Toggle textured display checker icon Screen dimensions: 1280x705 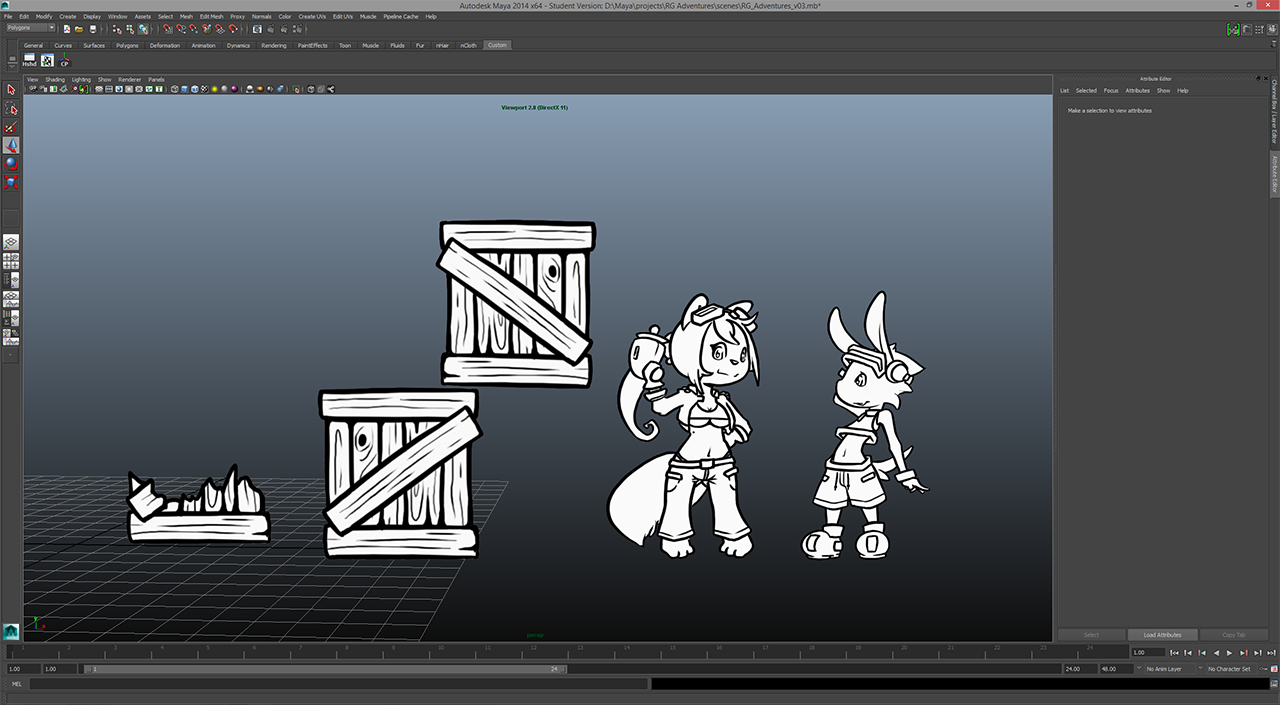pyautogui.click(x=204, y=89)
